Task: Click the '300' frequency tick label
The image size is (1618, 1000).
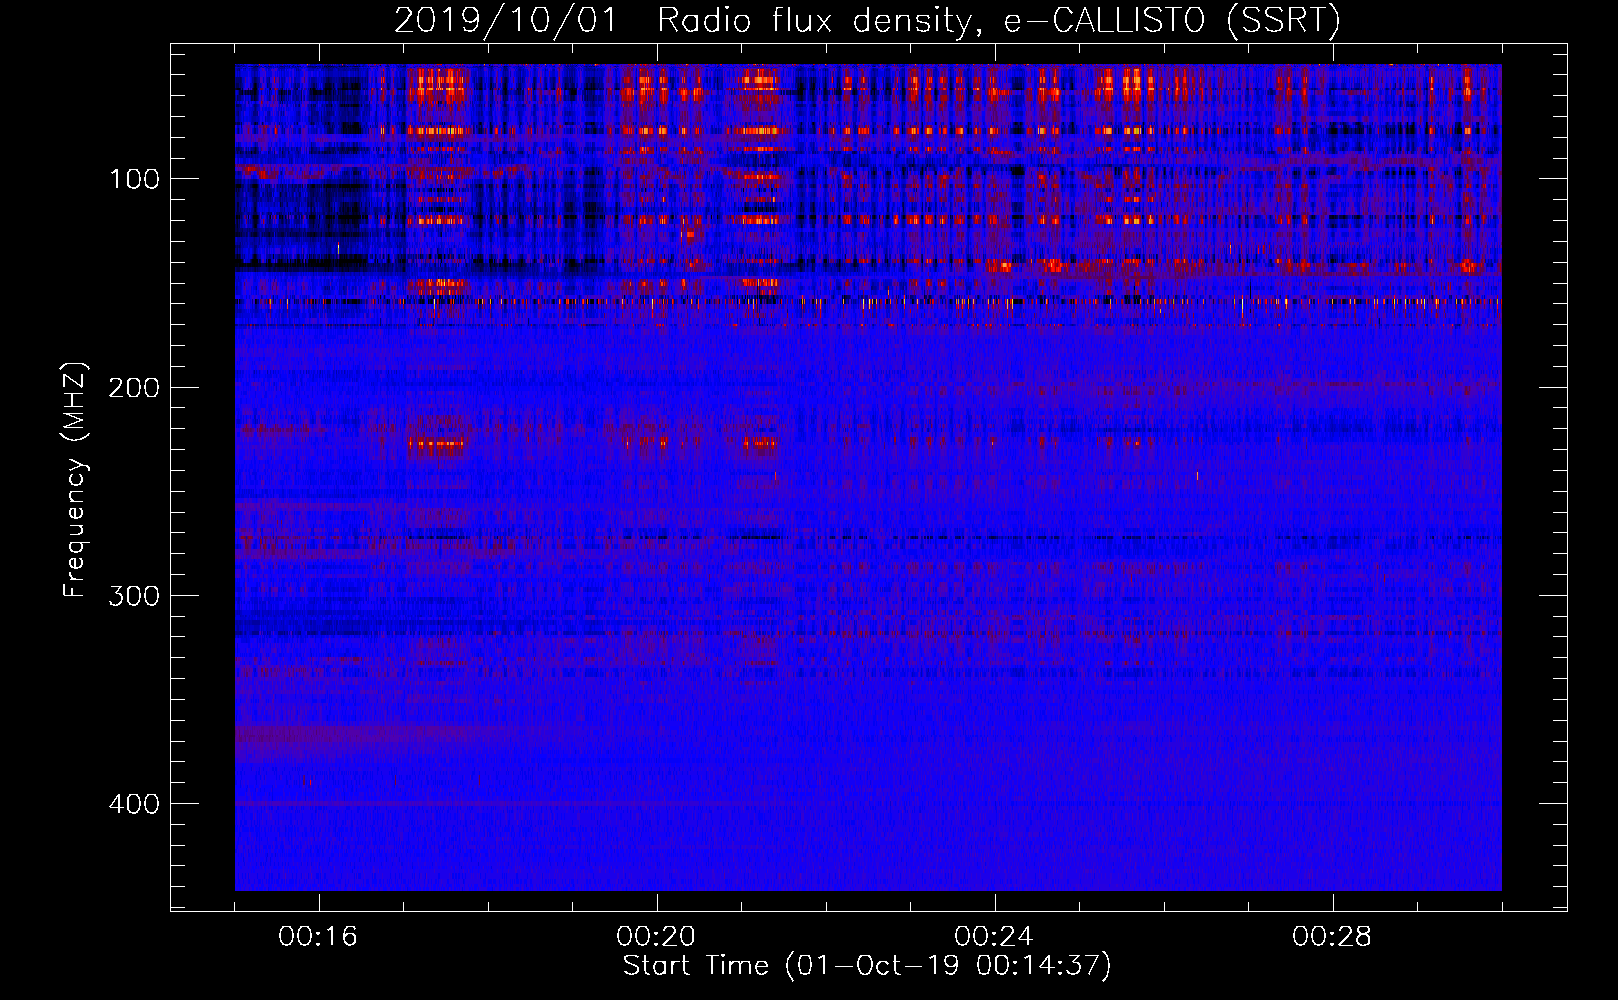Action: point(133,596)
